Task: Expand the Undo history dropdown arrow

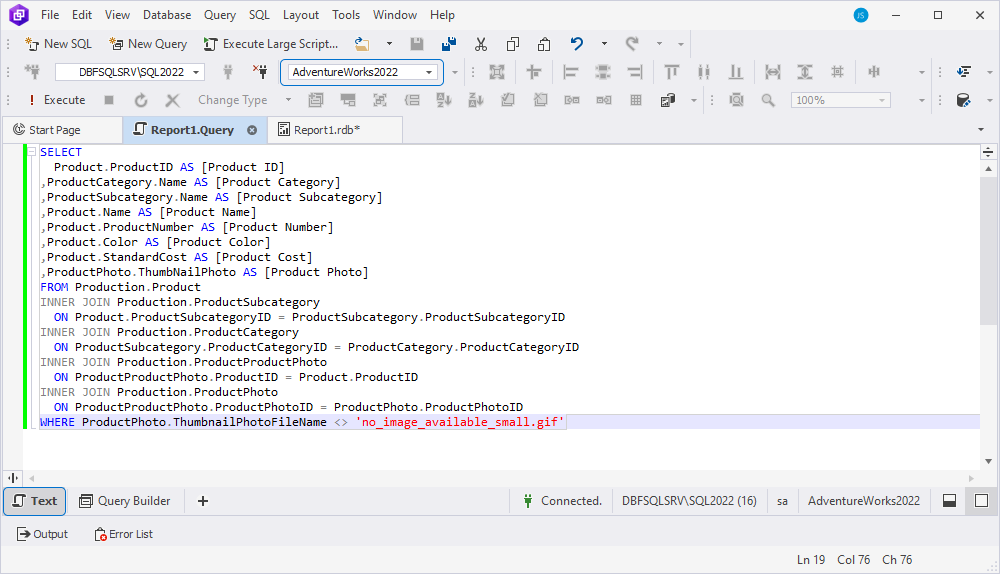Action: coord(604,44)
